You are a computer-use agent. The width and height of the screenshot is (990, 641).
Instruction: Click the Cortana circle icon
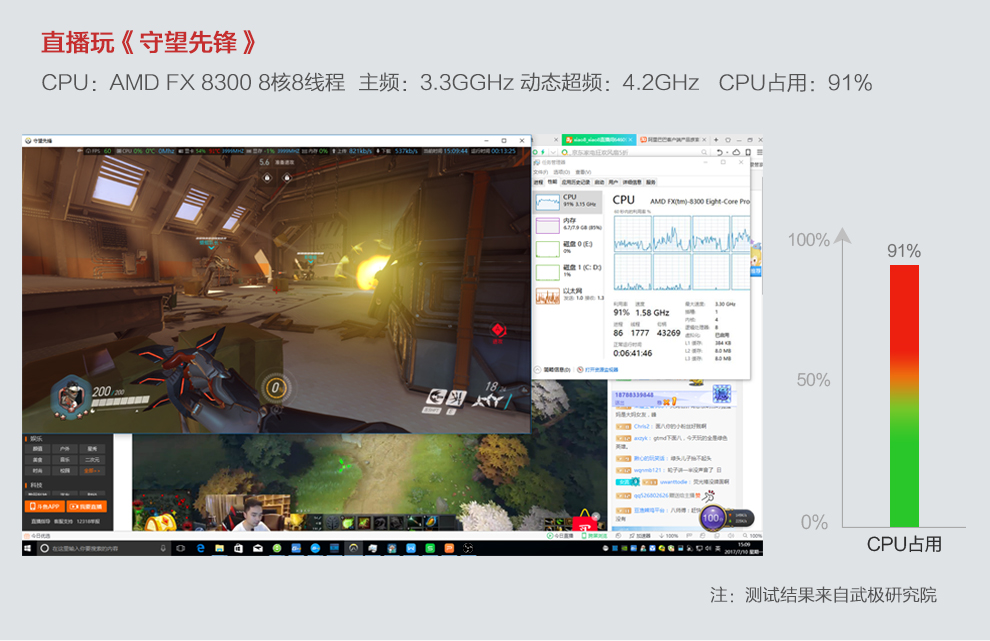[x=44, y=548]
